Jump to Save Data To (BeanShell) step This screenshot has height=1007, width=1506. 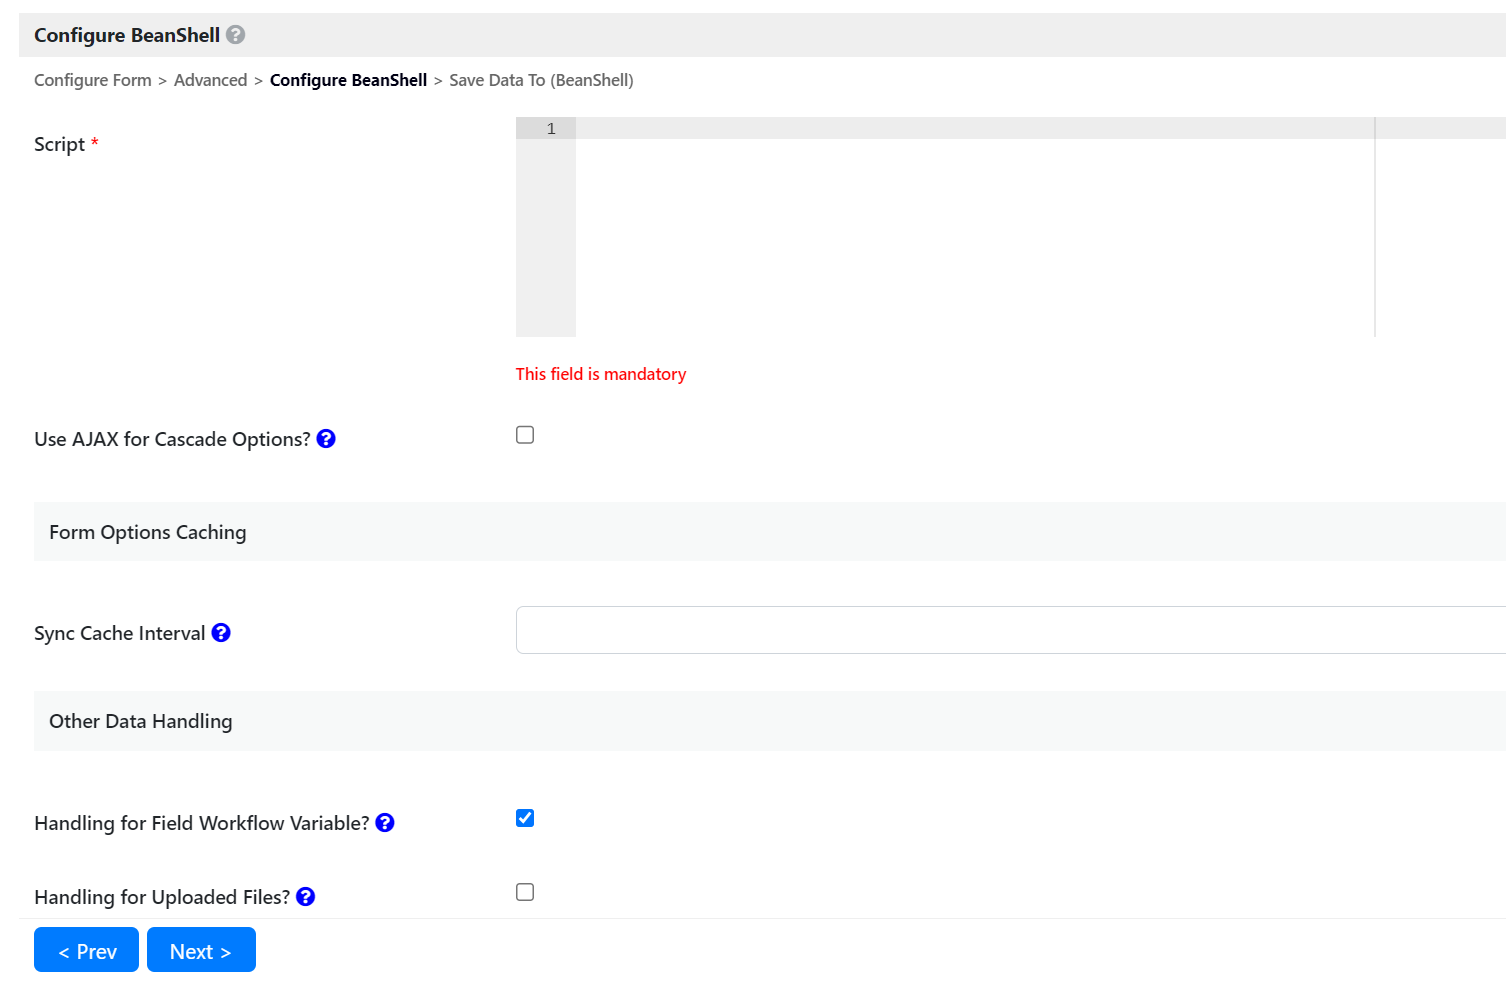click(x=541, y=80)
